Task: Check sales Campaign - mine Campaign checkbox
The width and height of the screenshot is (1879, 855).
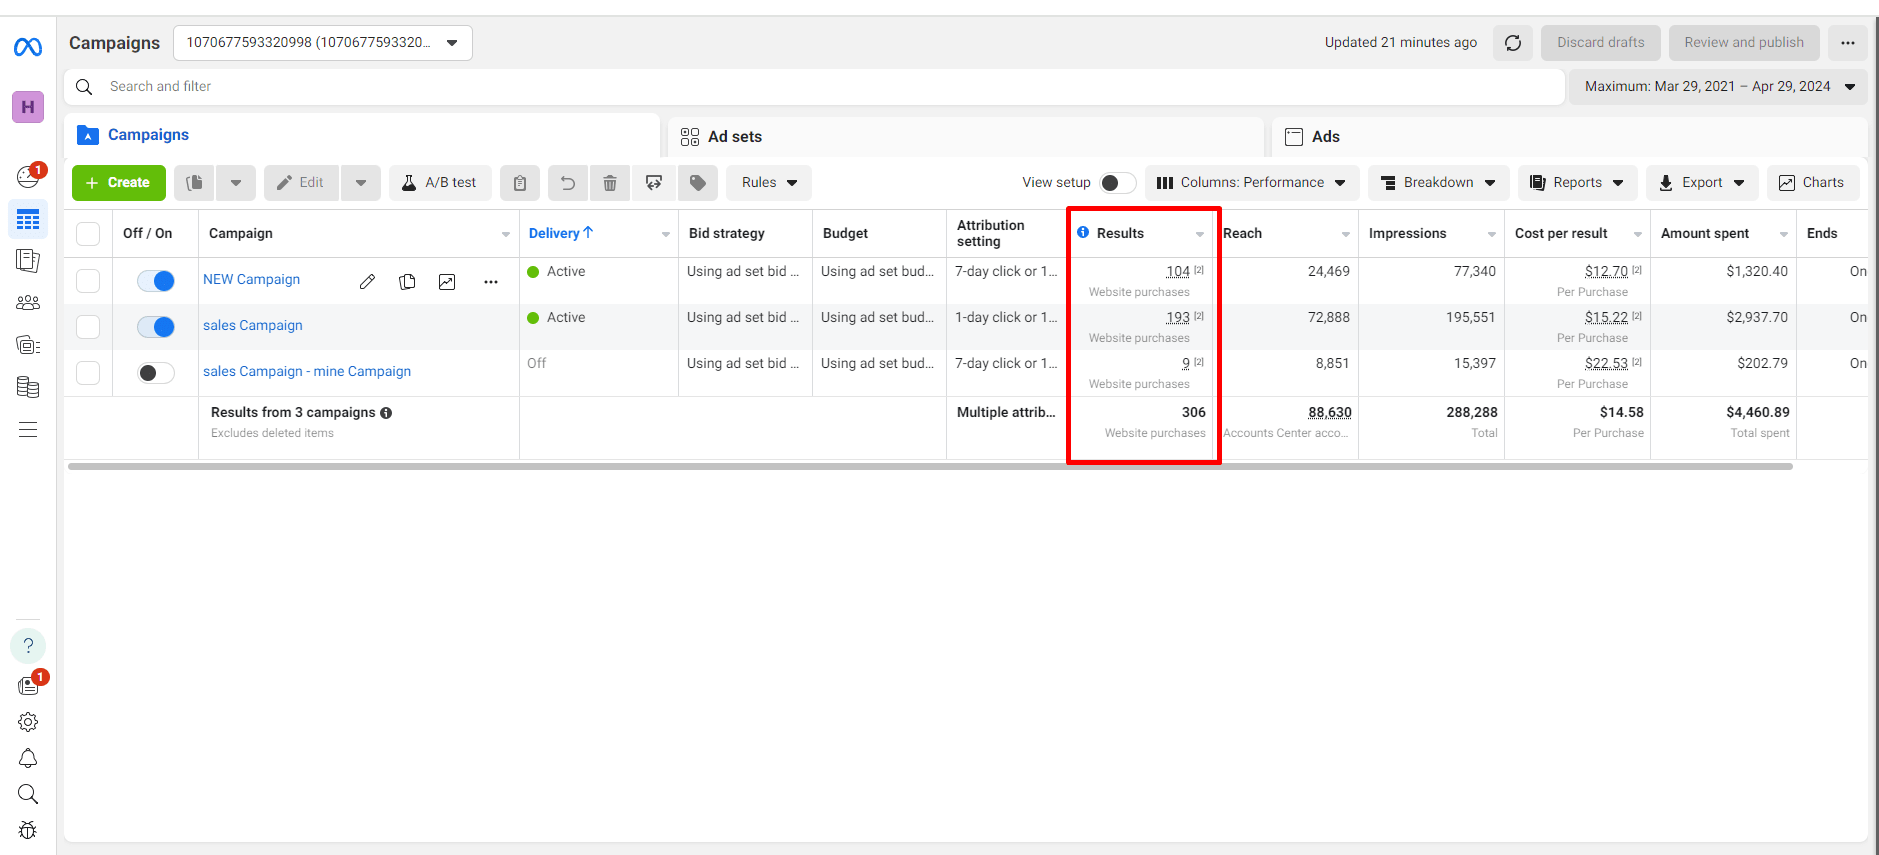Action: click(88, 373)
